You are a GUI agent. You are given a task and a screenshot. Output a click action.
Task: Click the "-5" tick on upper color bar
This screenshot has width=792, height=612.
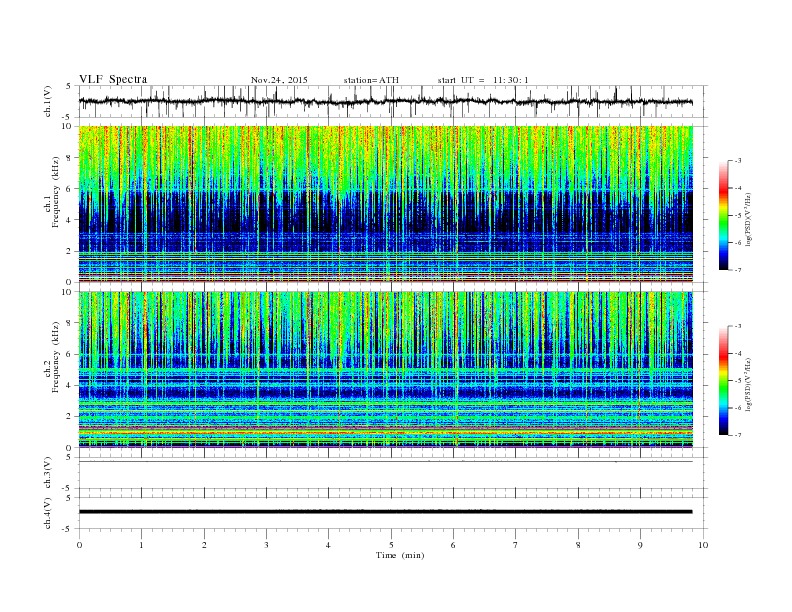[737, 216]
